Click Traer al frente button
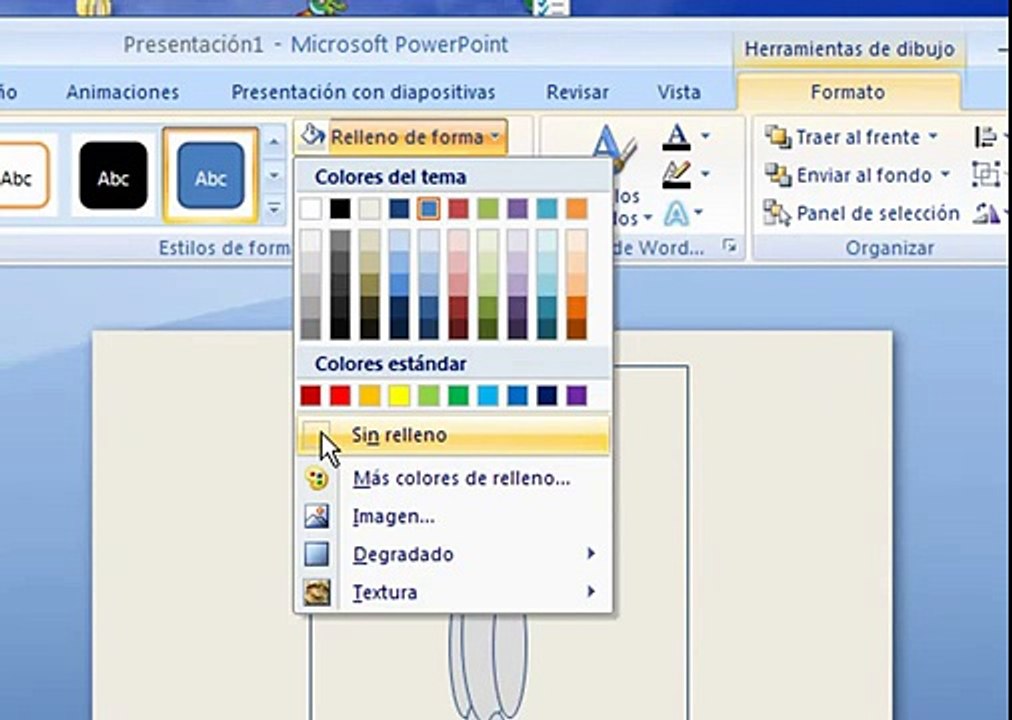Image resolution: width=1012 pixels, height=720 pixels. pyautogui.click(x=843, y=137)
